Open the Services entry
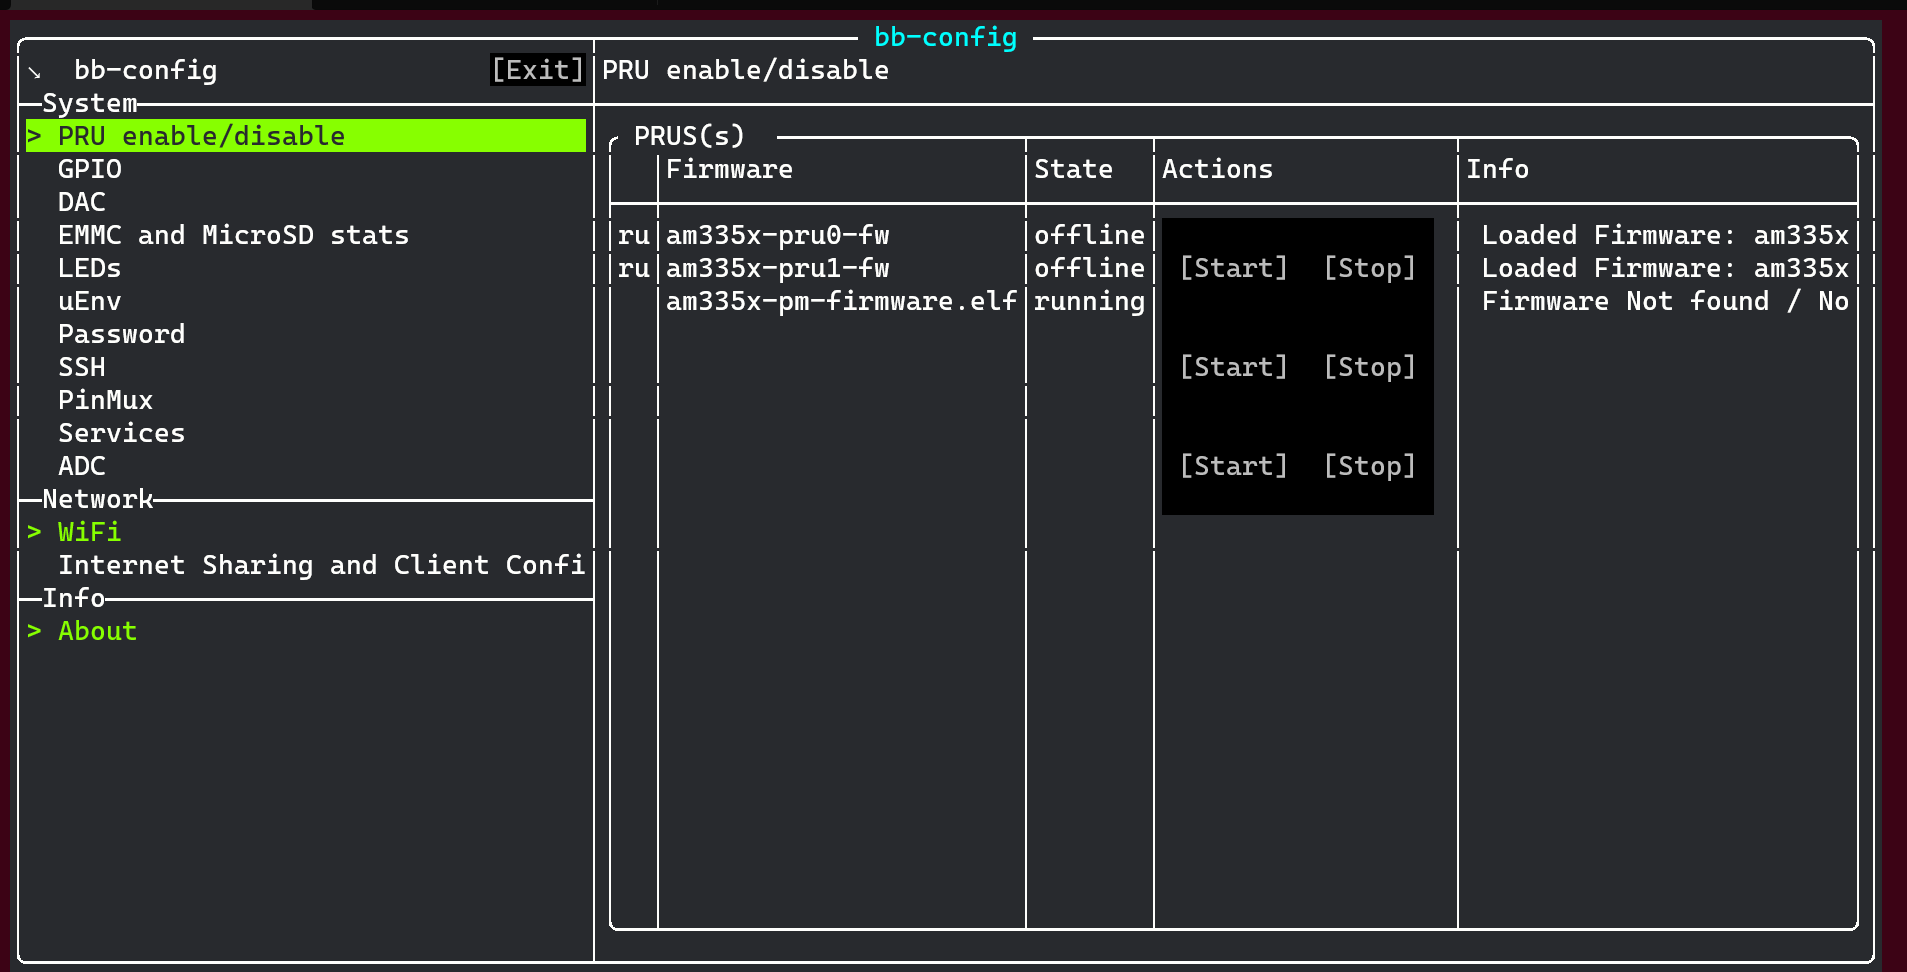1907x972 pixels. tap(121, 433)
